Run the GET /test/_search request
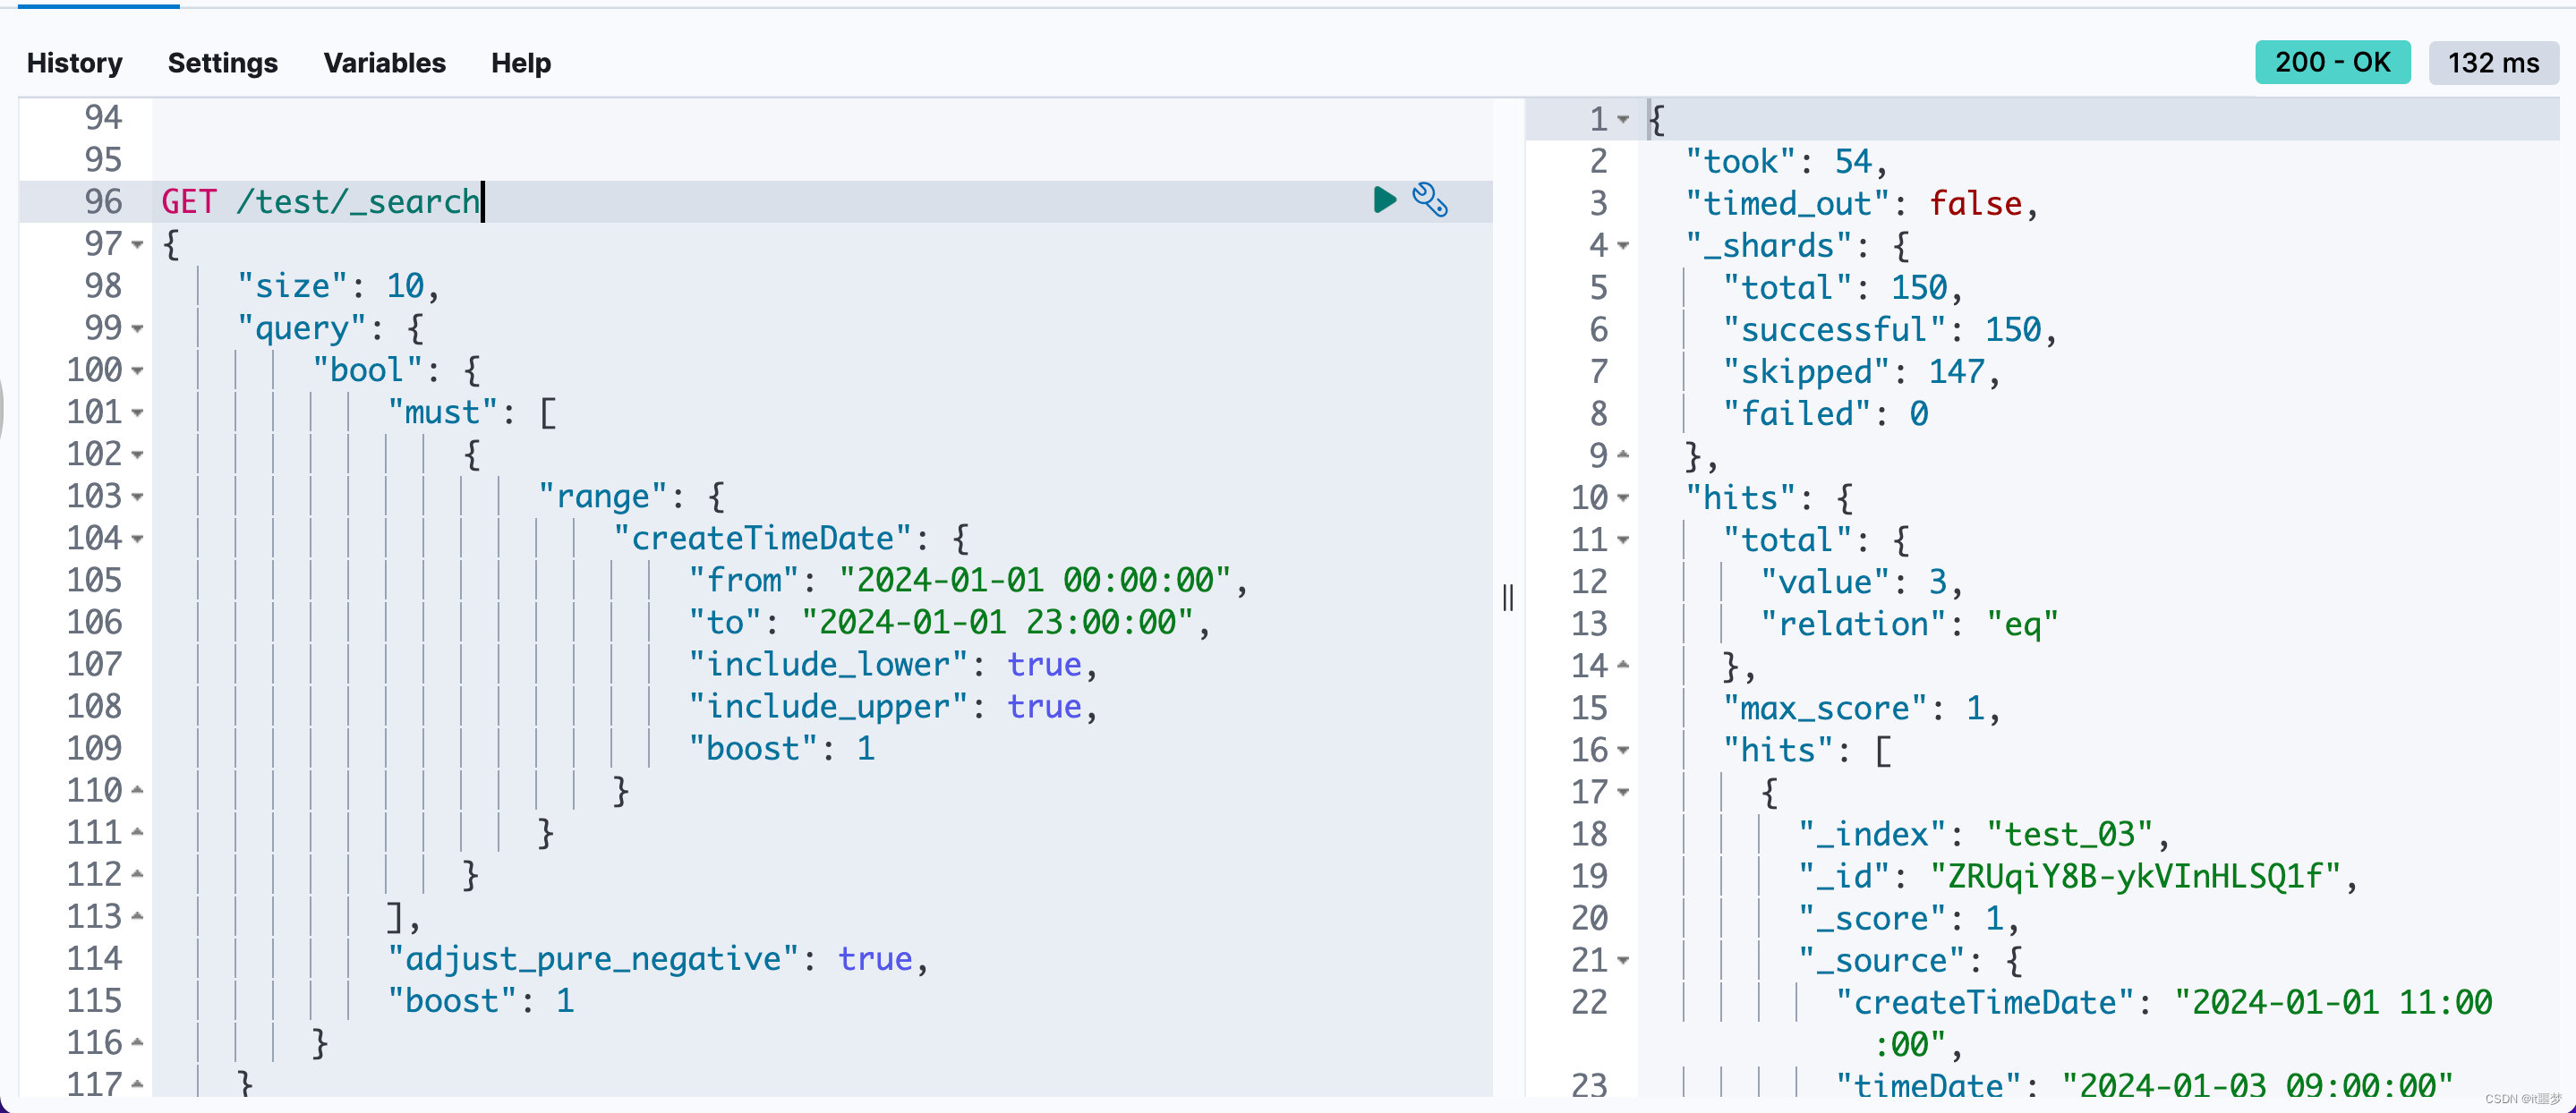Screen dimensions: 2576x1113 1384,200
